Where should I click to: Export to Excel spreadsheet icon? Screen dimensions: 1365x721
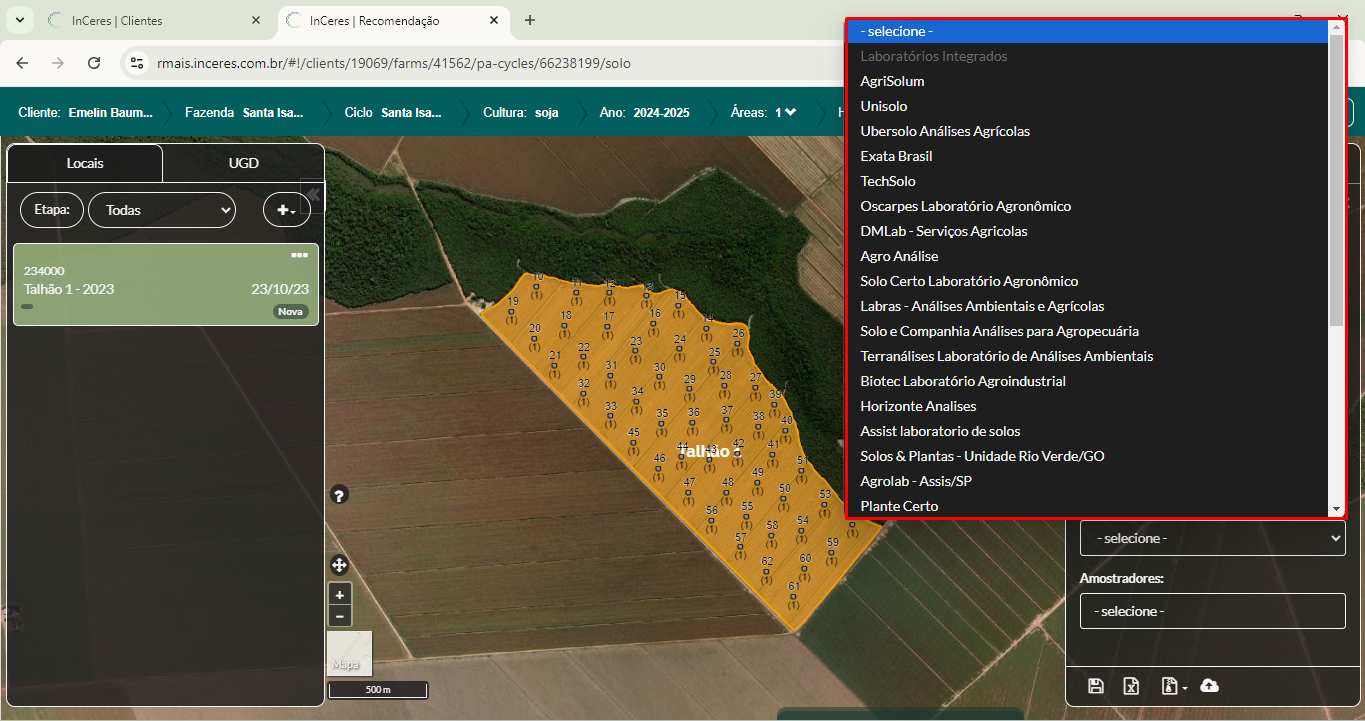(1131, 686)
